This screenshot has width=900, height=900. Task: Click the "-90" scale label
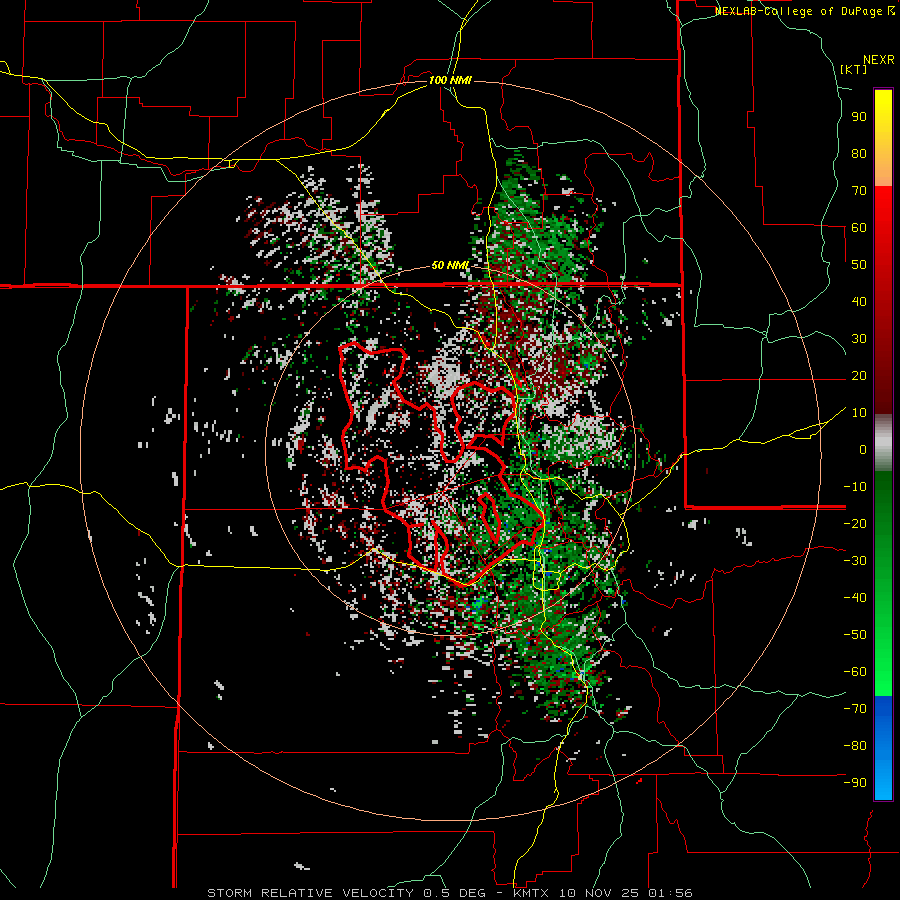855,783
